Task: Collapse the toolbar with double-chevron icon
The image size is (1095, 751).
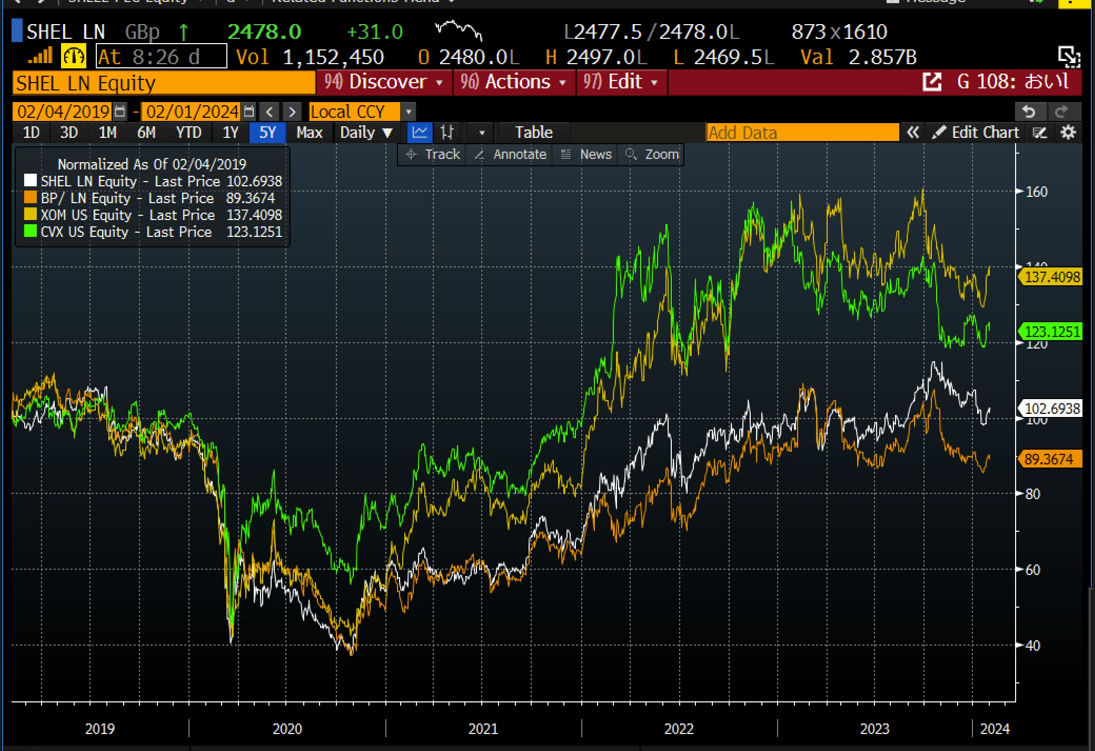Action: click(913, 132)
